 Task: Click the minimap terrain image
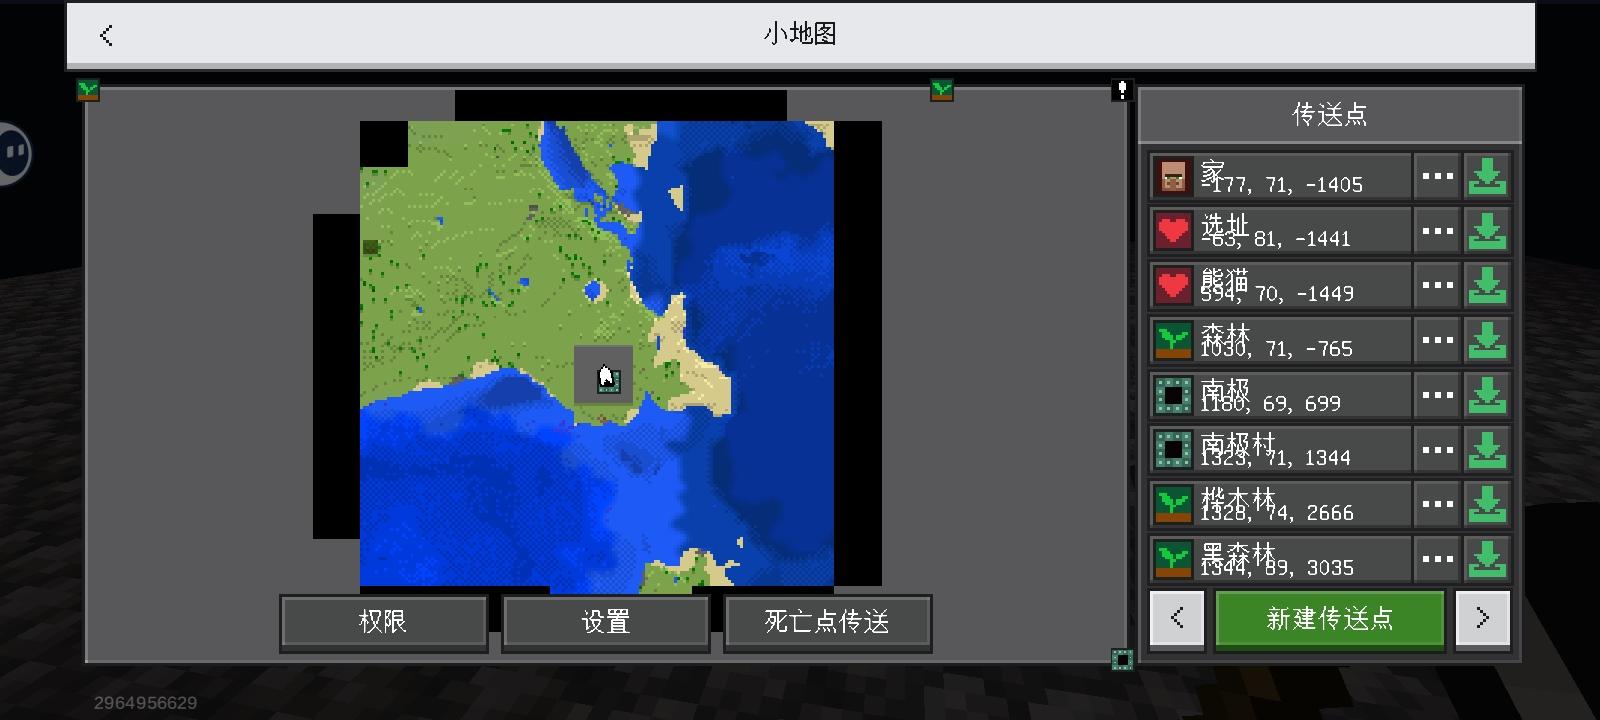pos(597,357)
